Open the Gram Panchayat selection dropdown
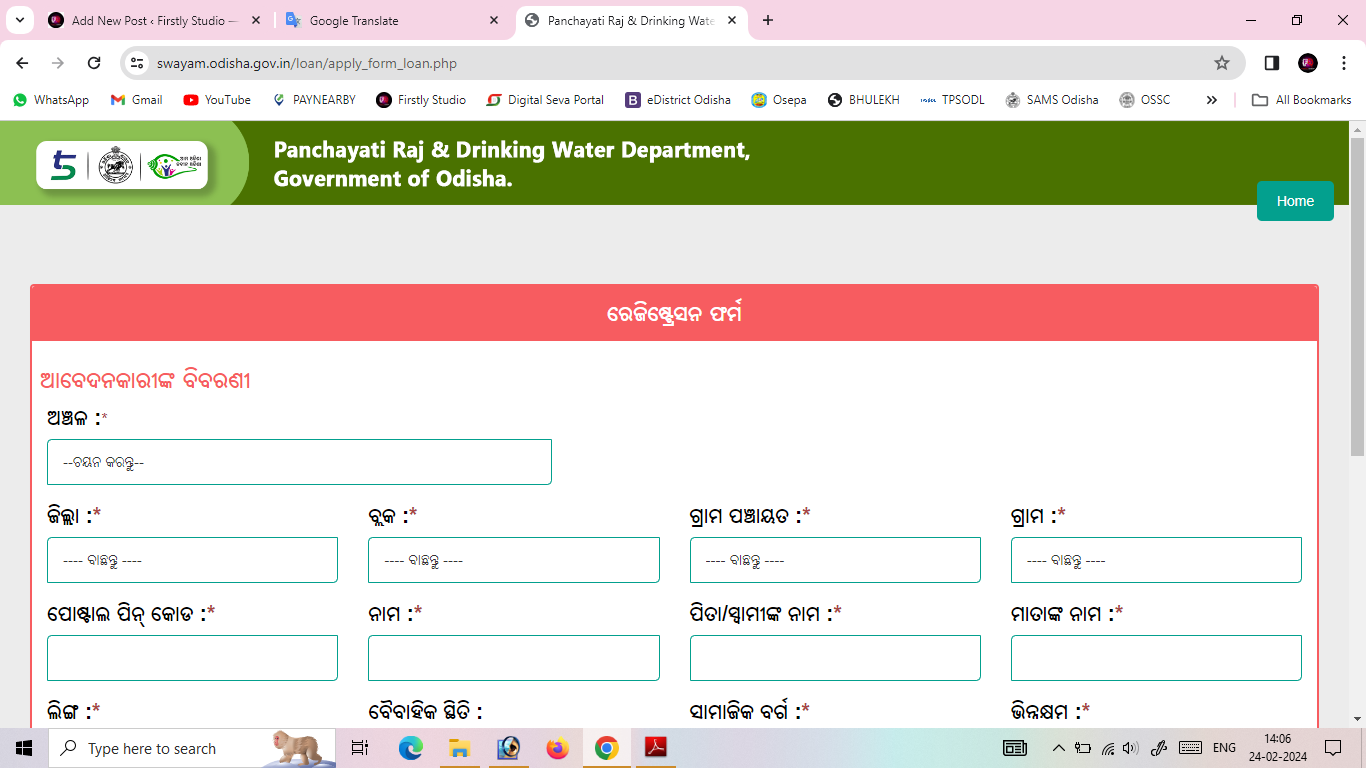1366x768 pixels. click(835, 560)
